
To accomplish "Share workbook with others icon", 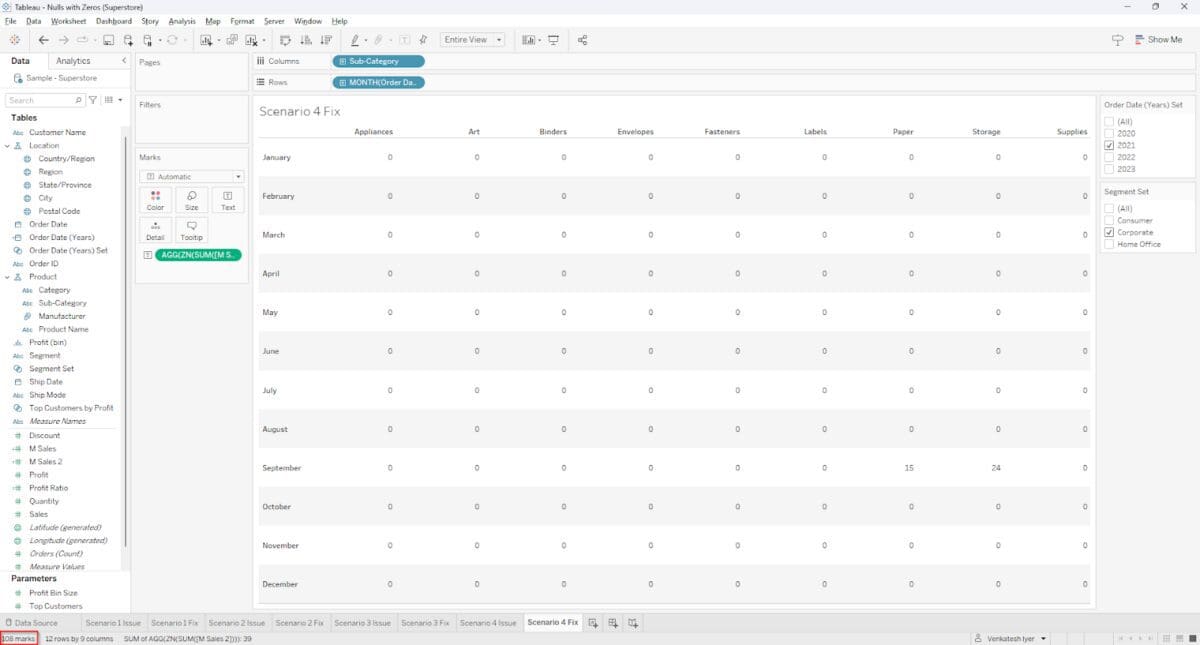I will (x=582, y=40).
